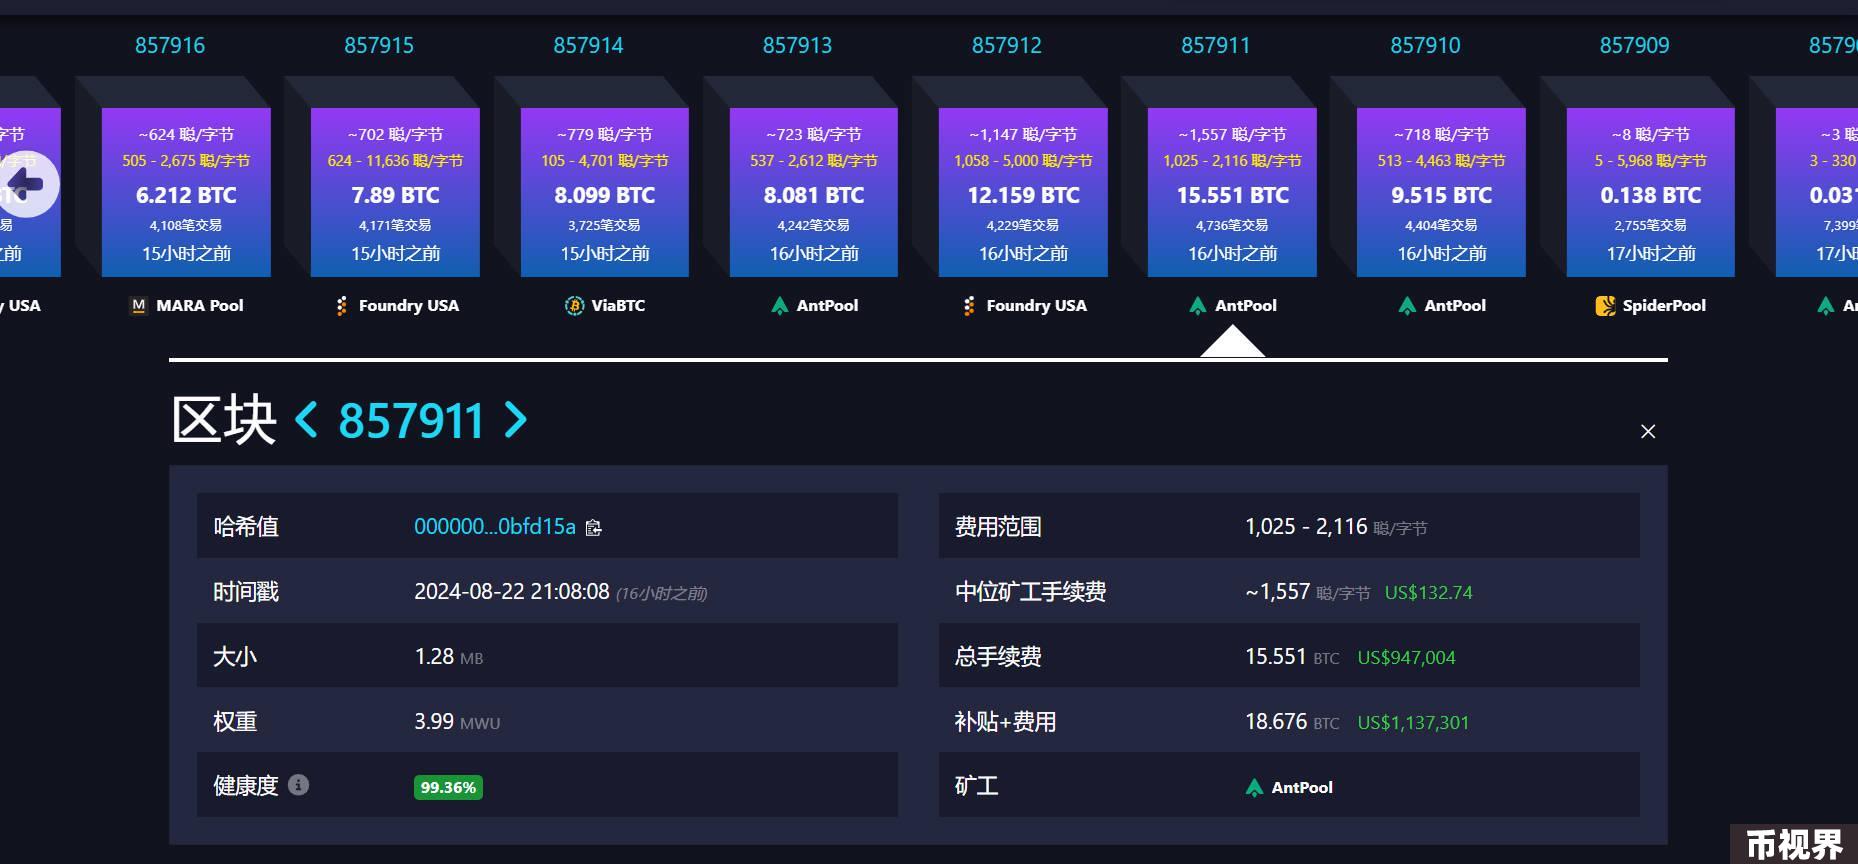Screen dimensions: 1858x864
Task: Open Foundry USA icon under block 857915
Action: click(x=342, y=305)
